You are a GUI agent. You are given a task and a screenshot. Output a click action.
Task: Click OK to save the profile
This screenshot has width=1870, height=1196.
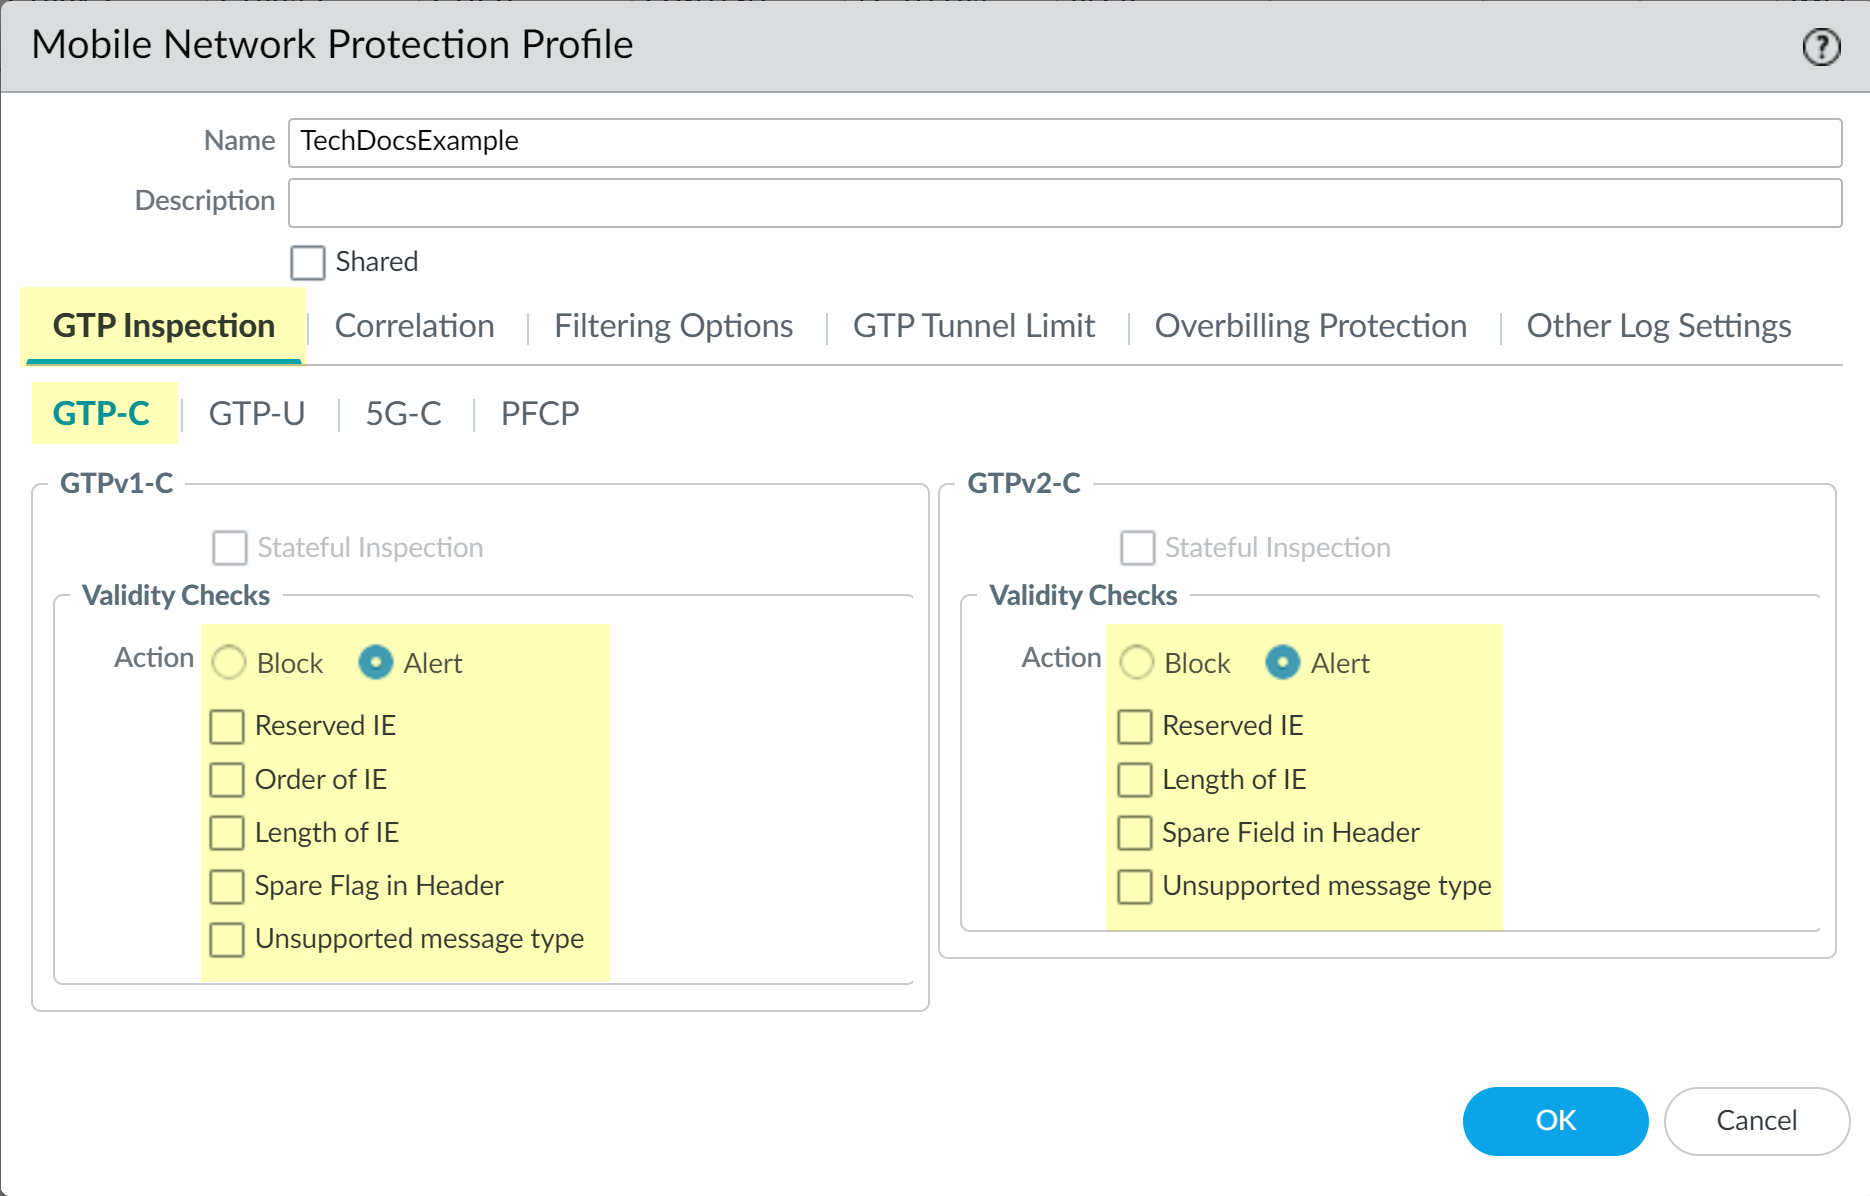coord(1555,1121)
